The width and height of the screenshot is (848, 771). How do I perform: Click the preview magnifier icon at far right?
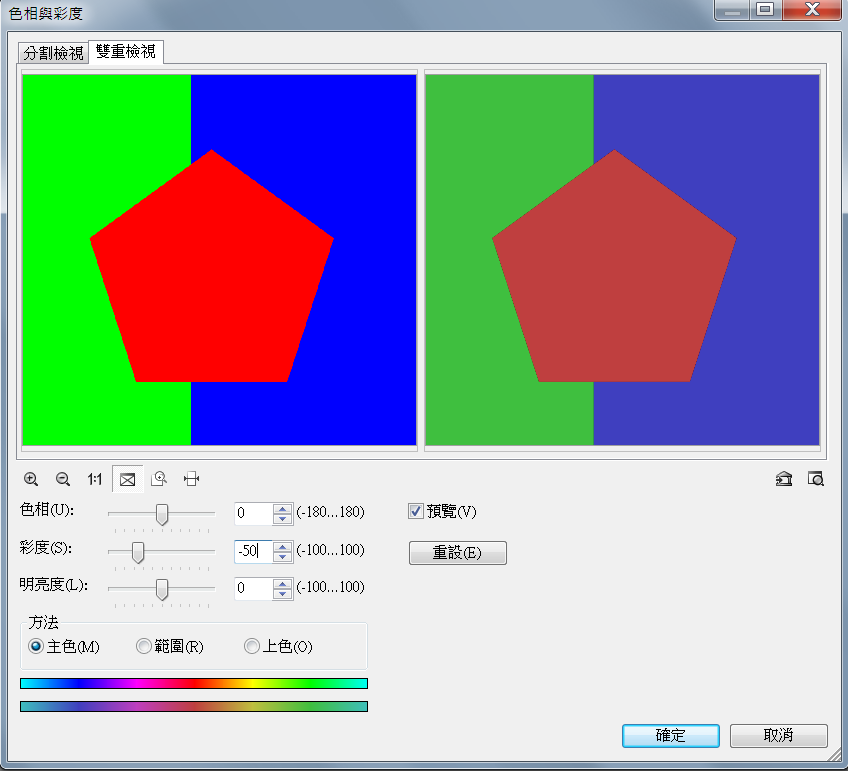point(816,479)
